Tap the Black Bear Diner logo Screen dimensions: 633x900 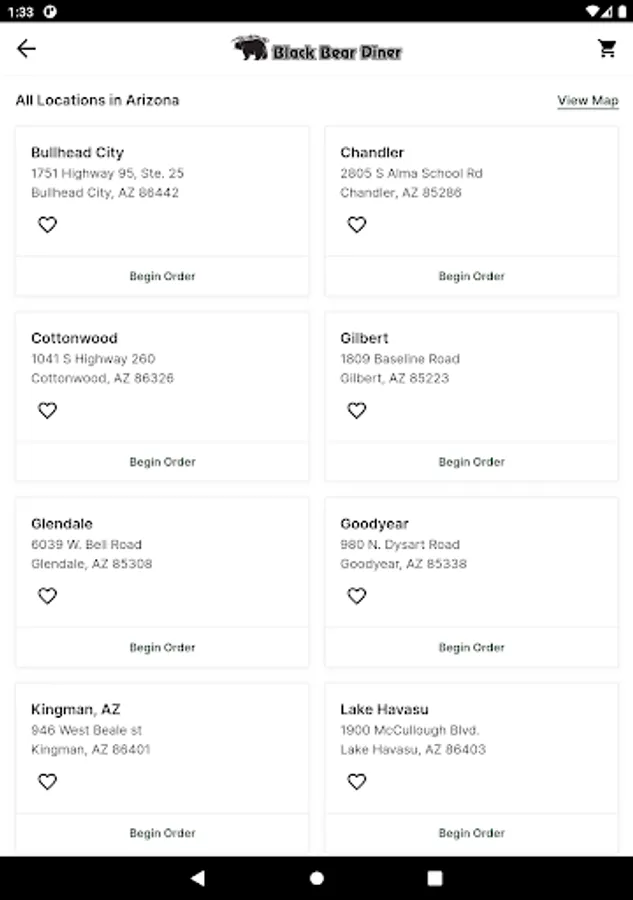(316, 49)
